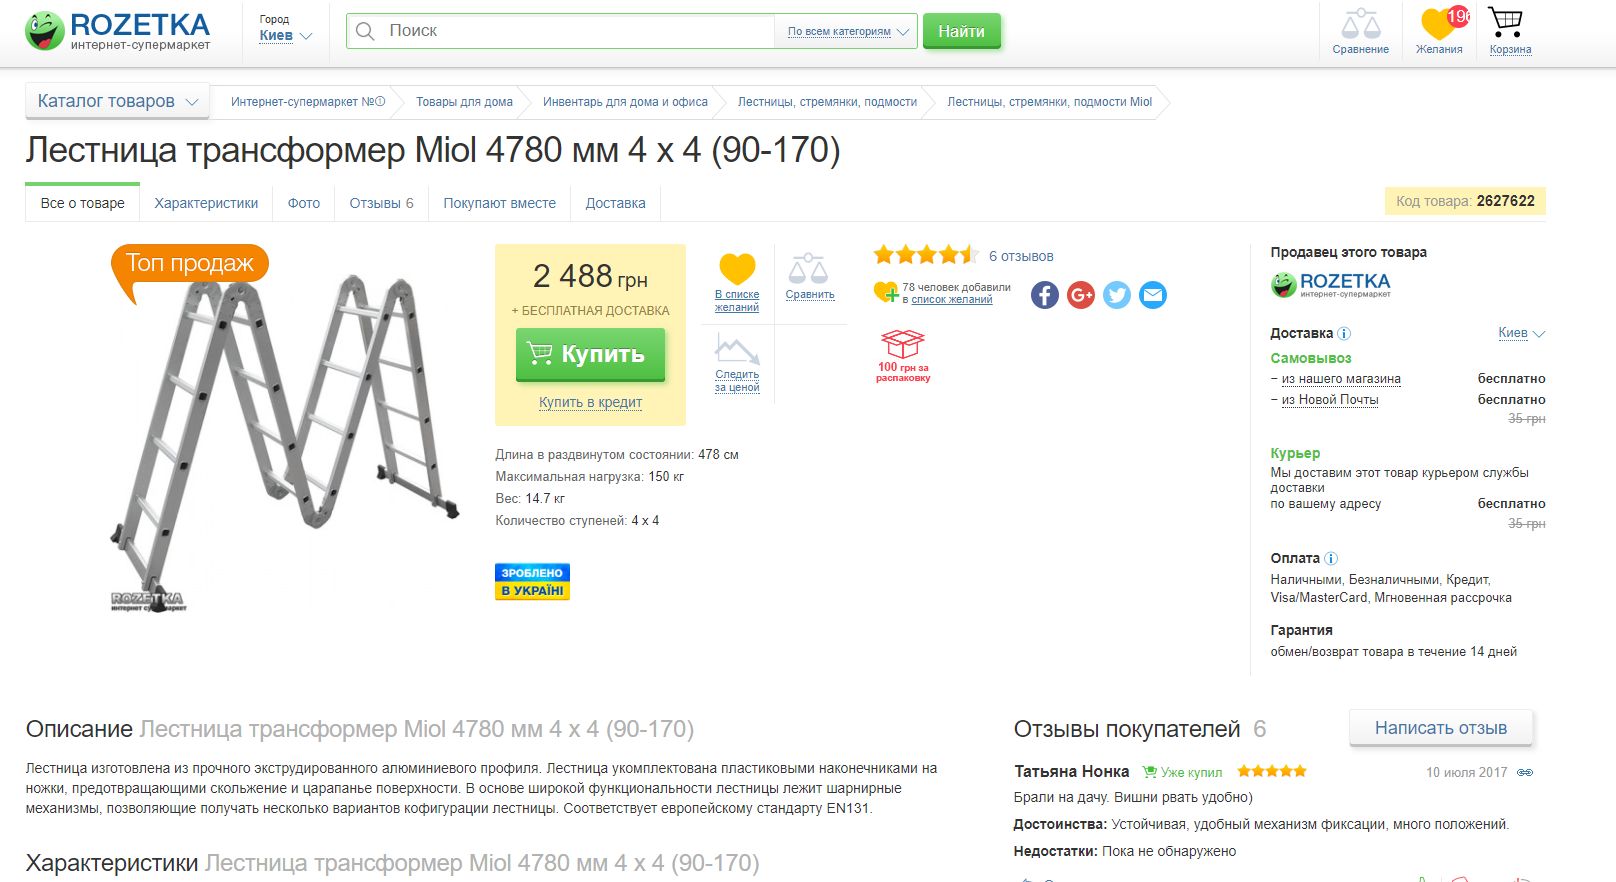
Task: Toggle the Сравнить compare scales icon
Action: (x=808, y=268)
